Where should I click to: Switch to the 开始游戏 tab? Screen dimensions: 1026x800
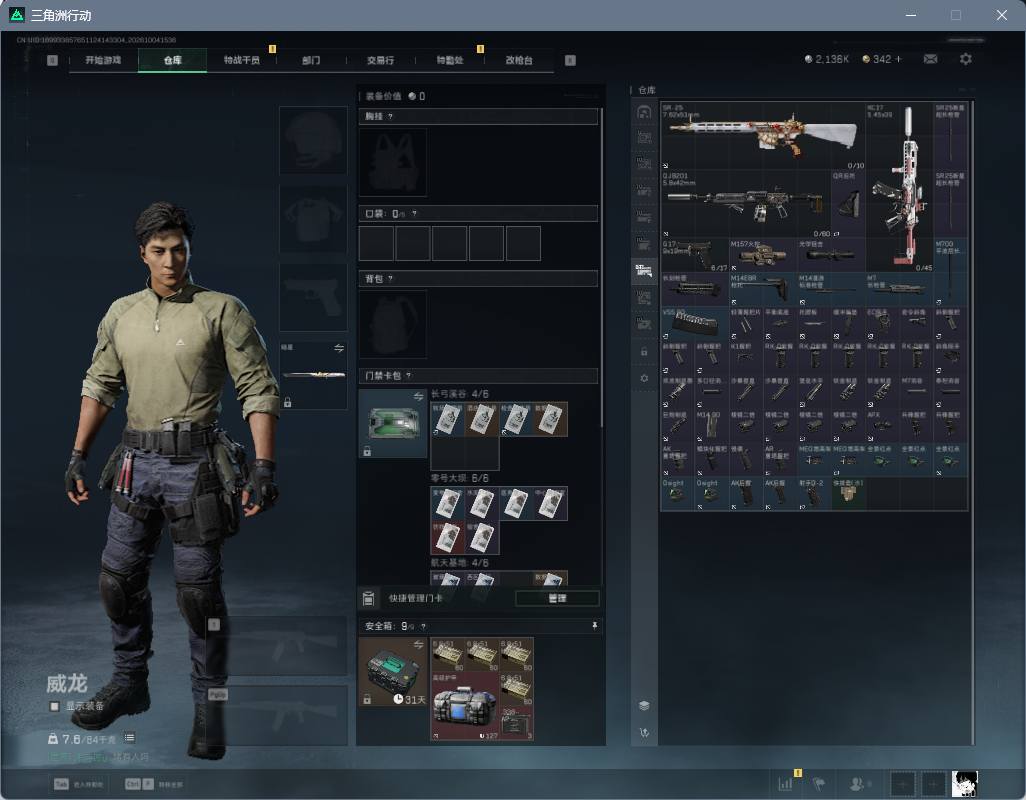coord(103,60)
